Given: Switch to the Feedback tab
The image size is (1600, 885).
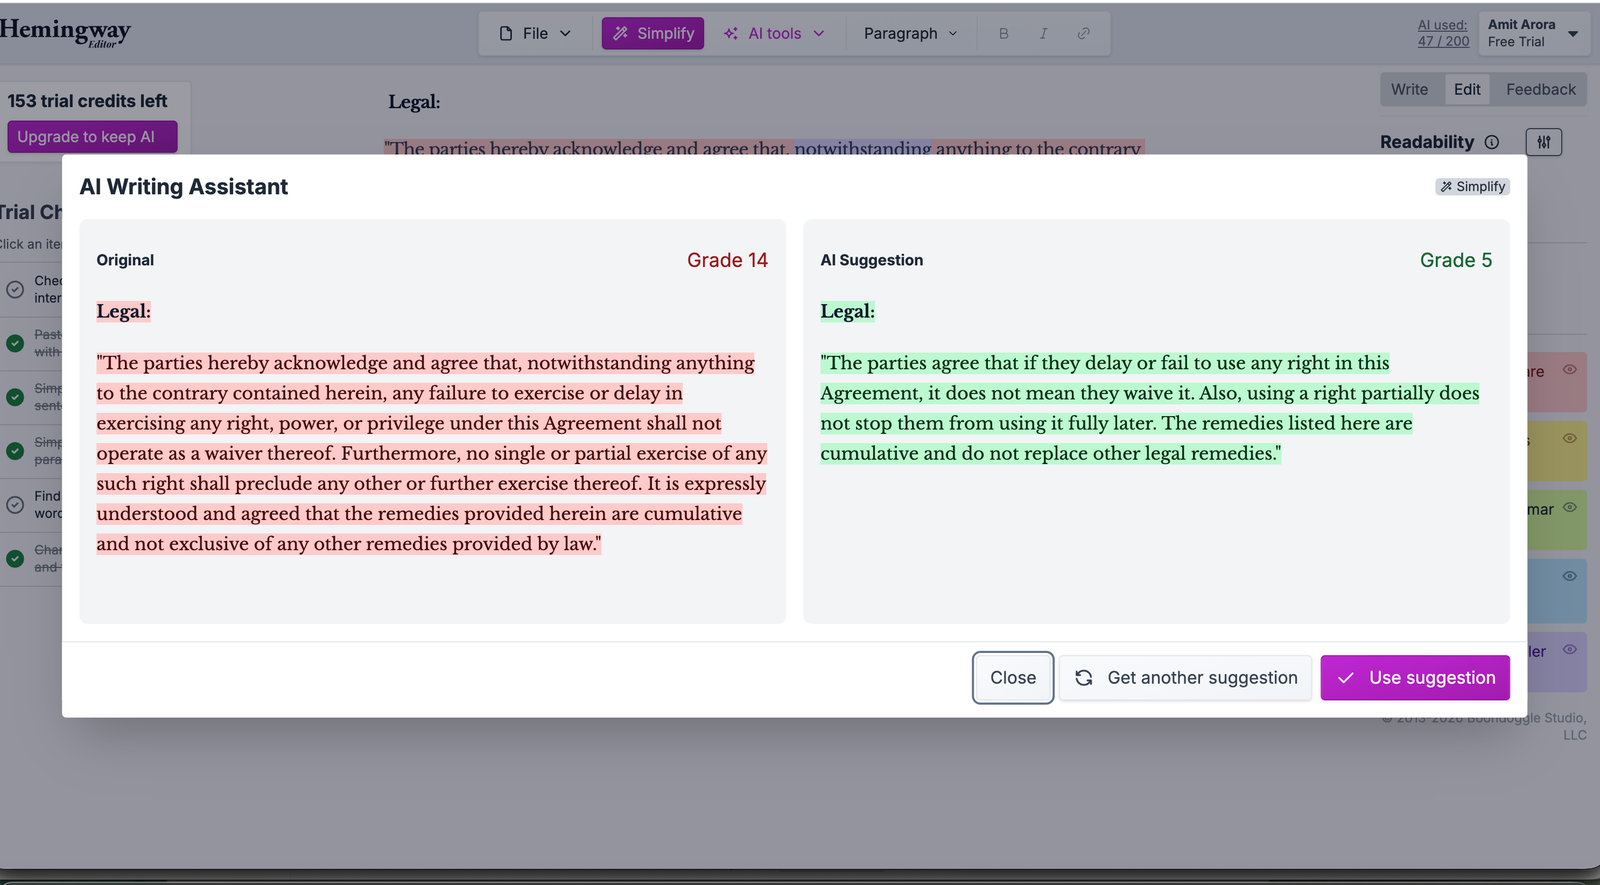Looking at the screenshot, I should (x=1540, y=89).
